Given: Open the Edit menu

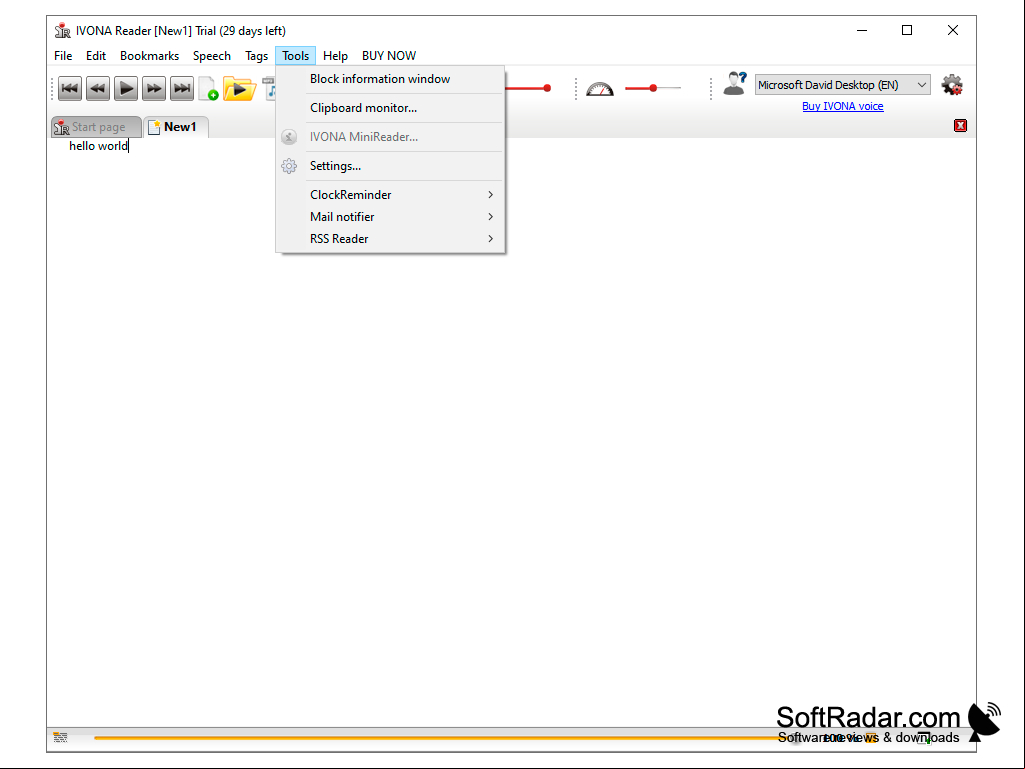Looking at the screenshot, I should click(x=95, y=56).
